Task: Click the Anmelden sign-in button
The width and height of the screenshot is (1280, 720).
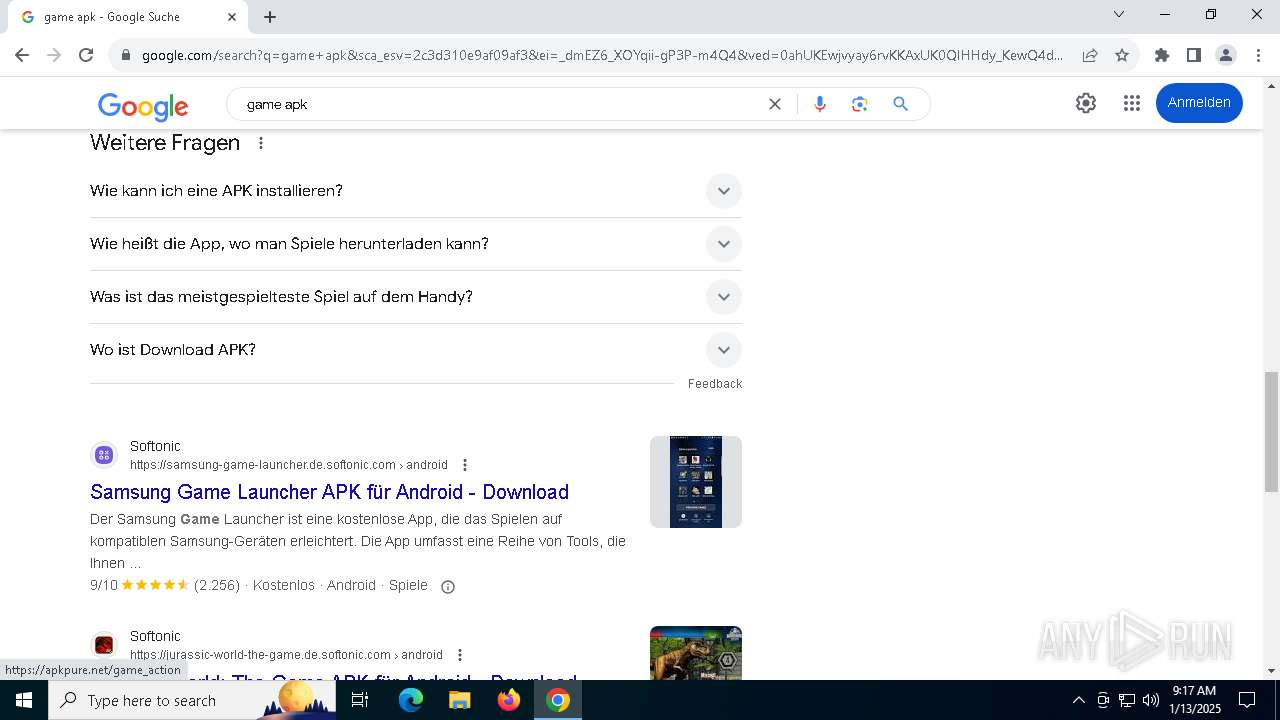Action: (1199, 103)
